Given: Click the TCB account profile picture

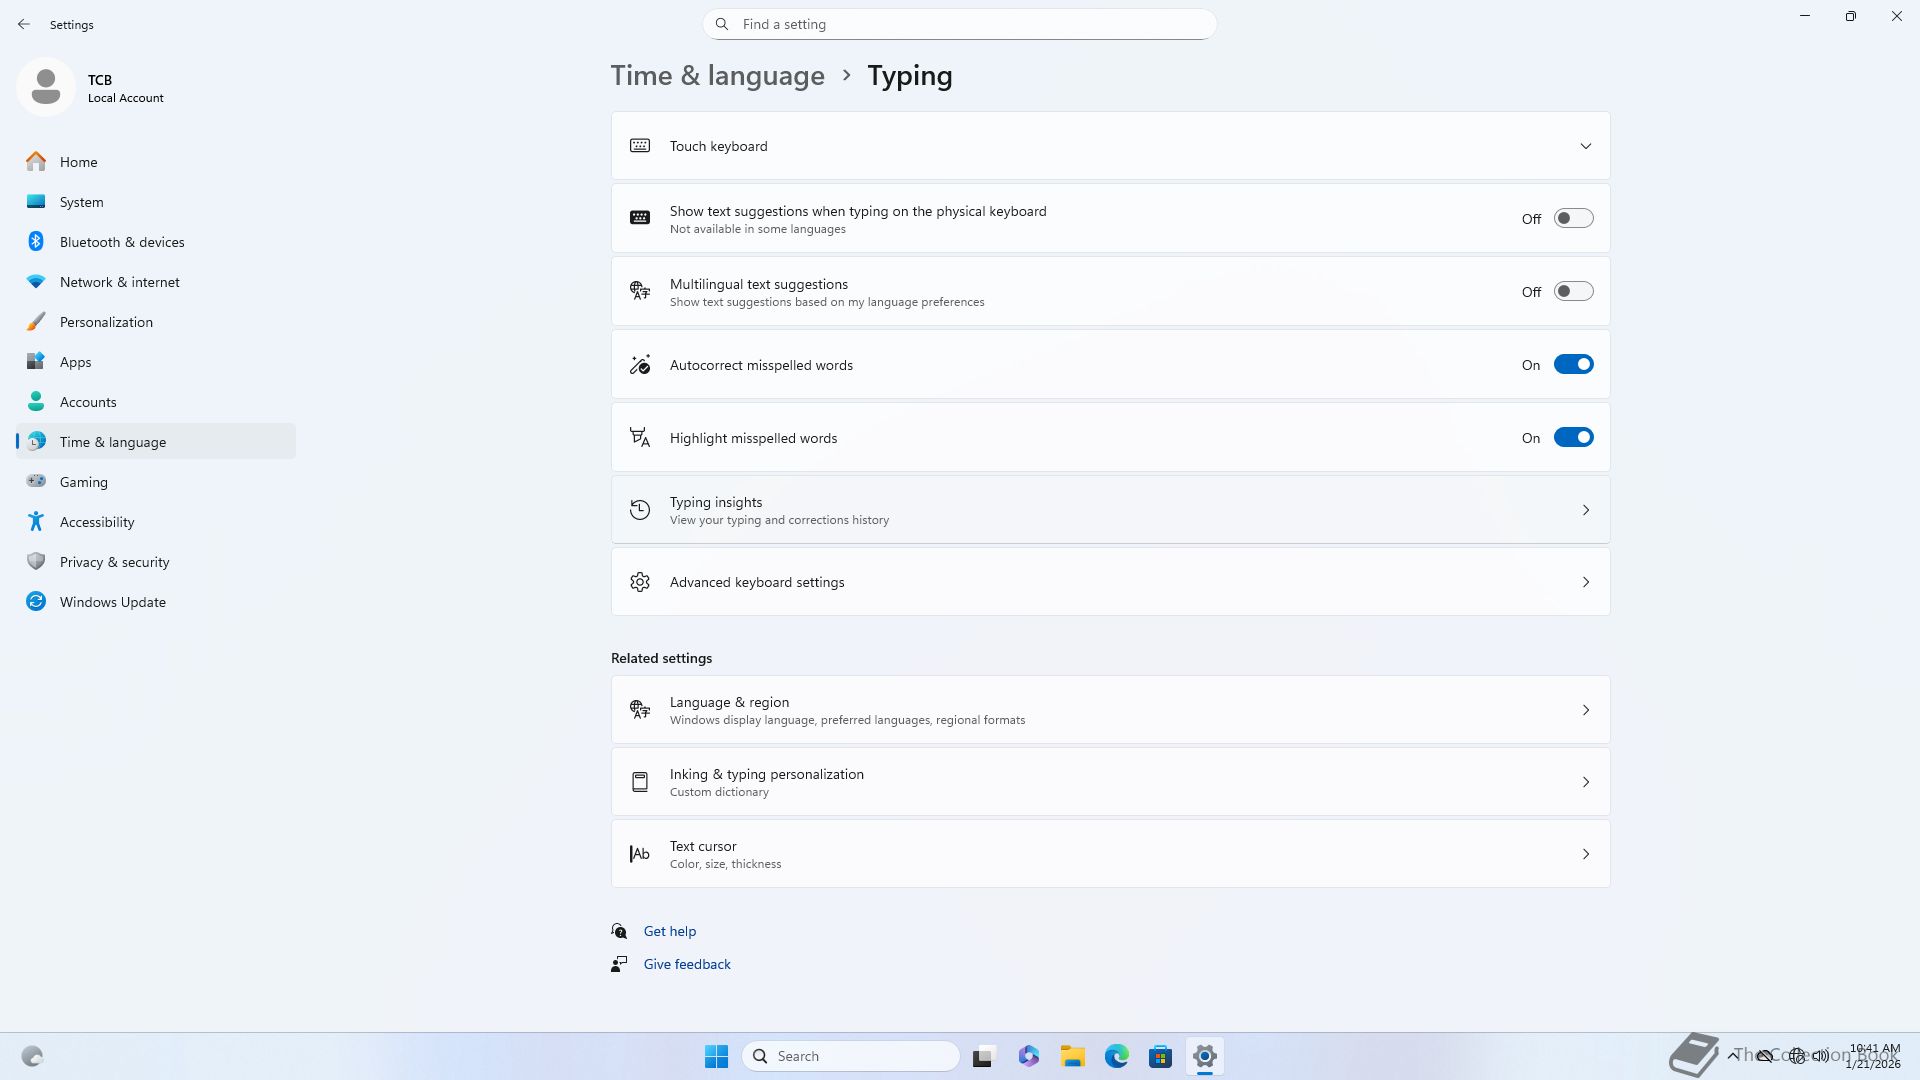Looking at the screenshot, I should tap(46, 87).
